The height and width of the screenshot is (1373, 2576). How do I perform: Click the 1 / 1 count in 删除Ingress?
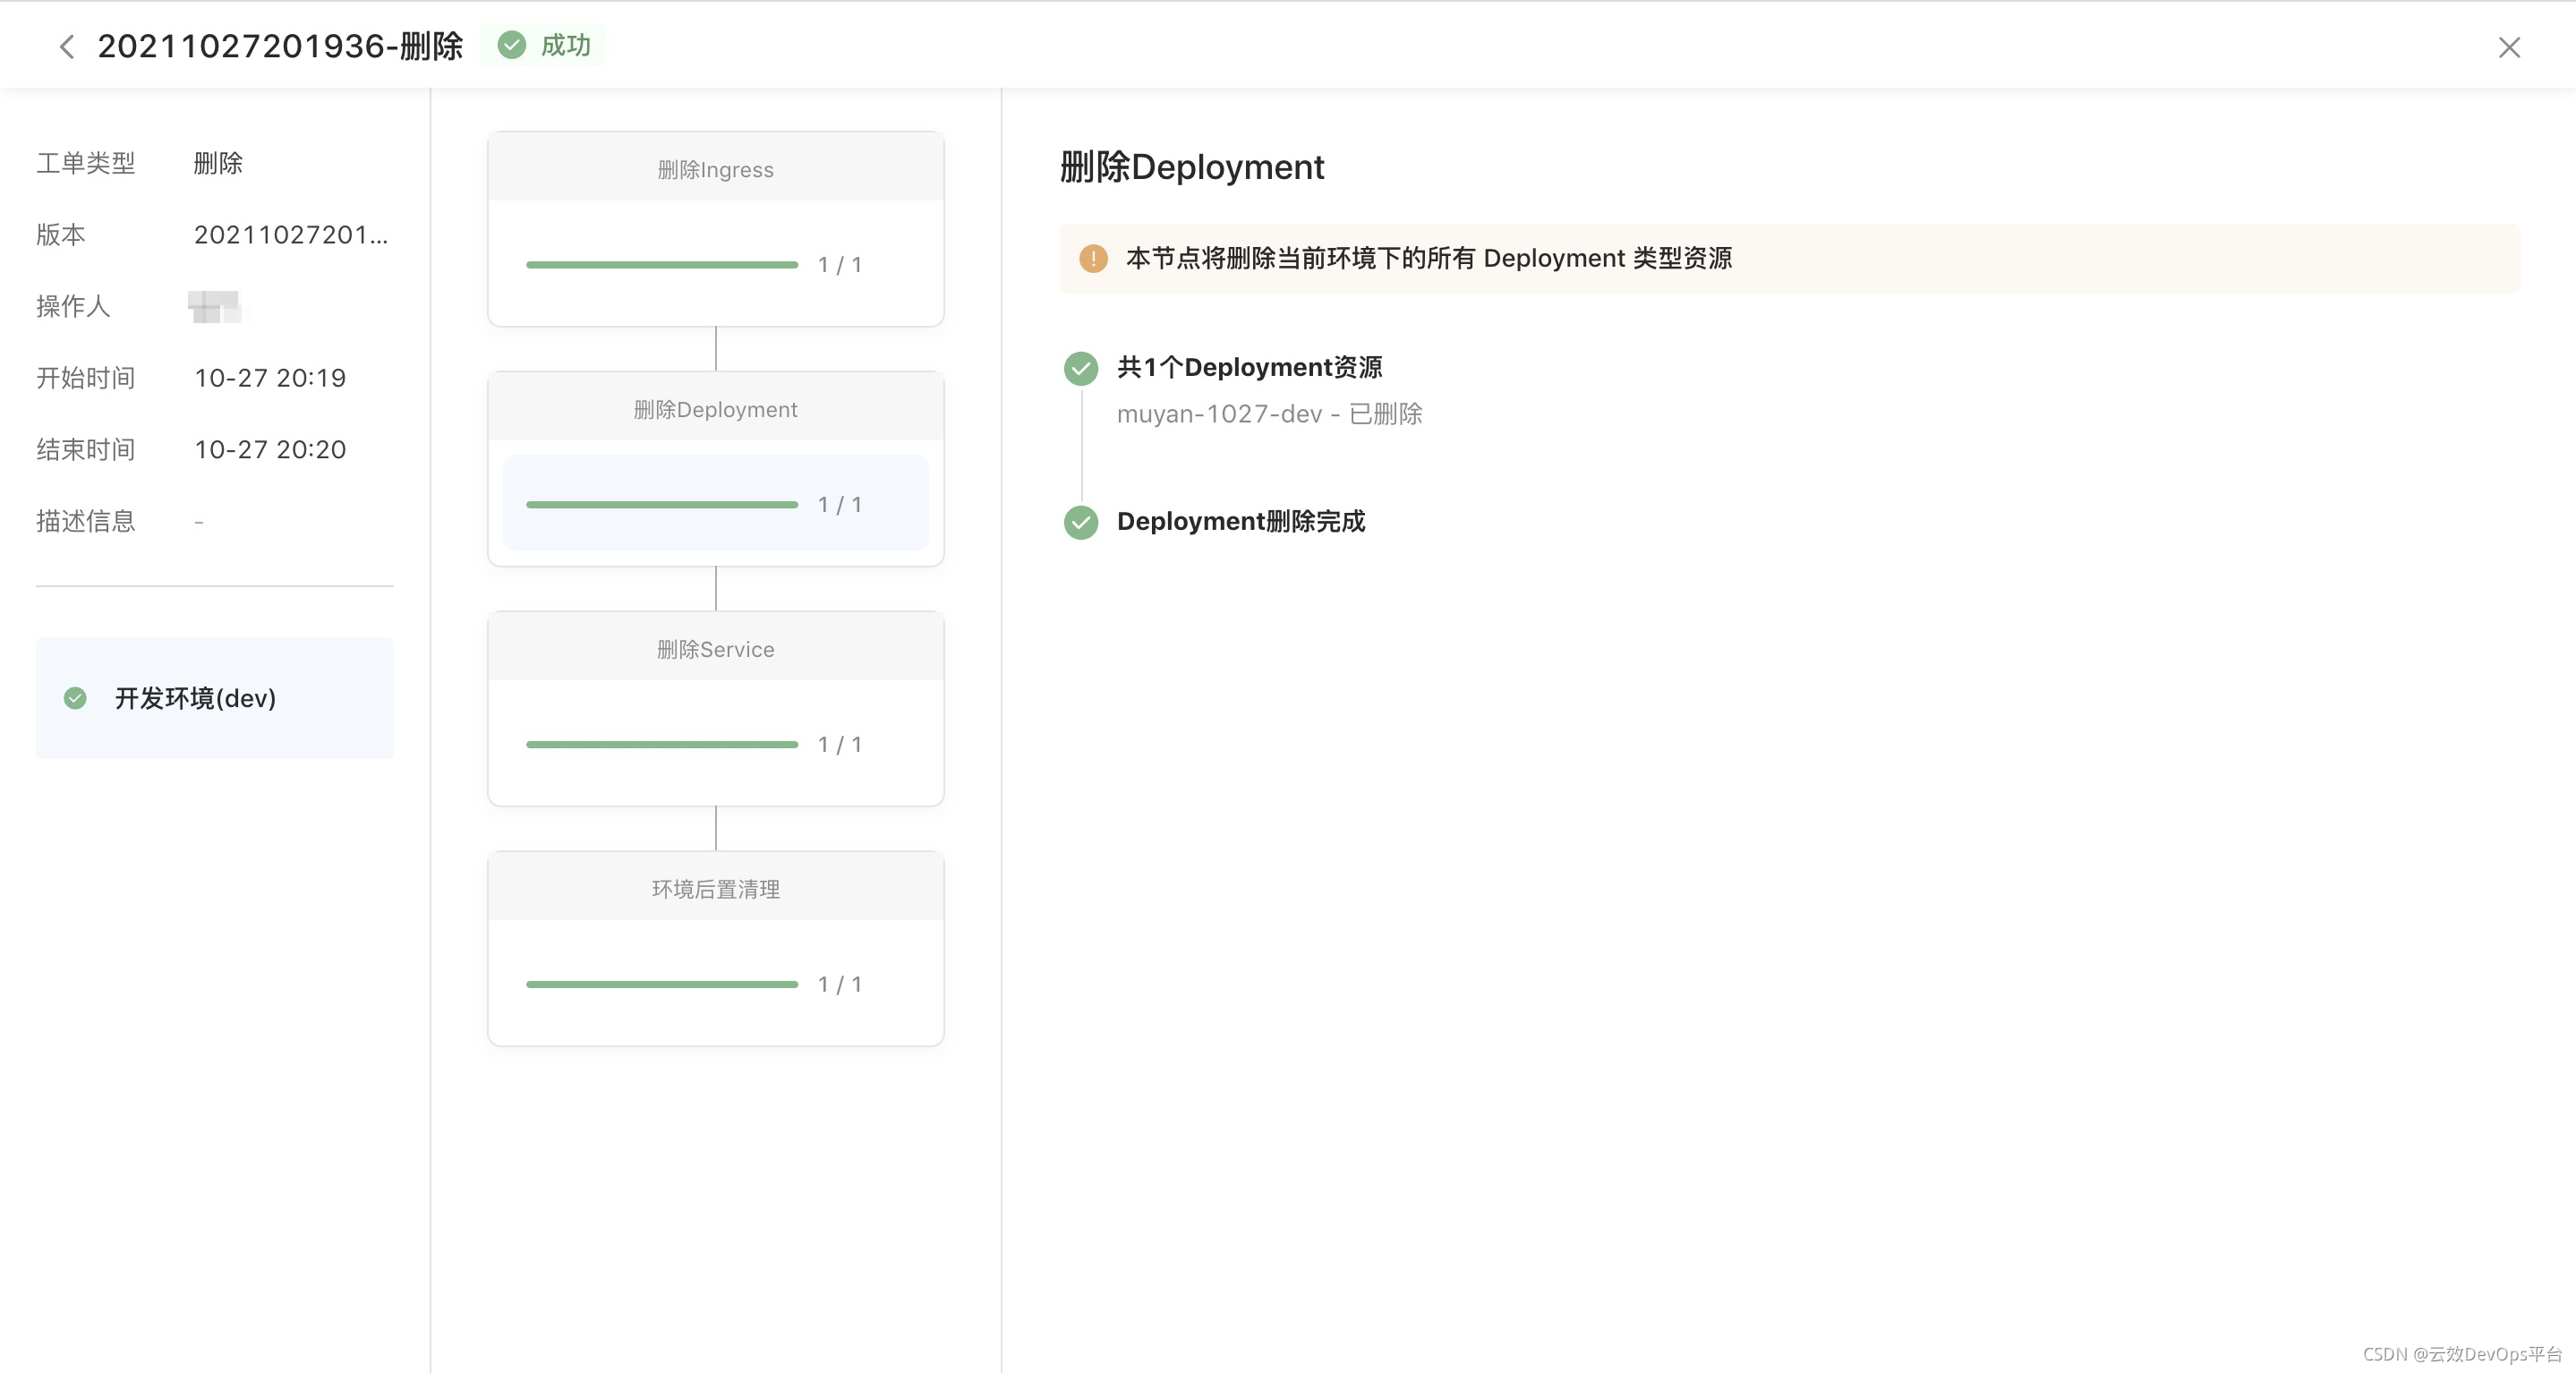840,265
